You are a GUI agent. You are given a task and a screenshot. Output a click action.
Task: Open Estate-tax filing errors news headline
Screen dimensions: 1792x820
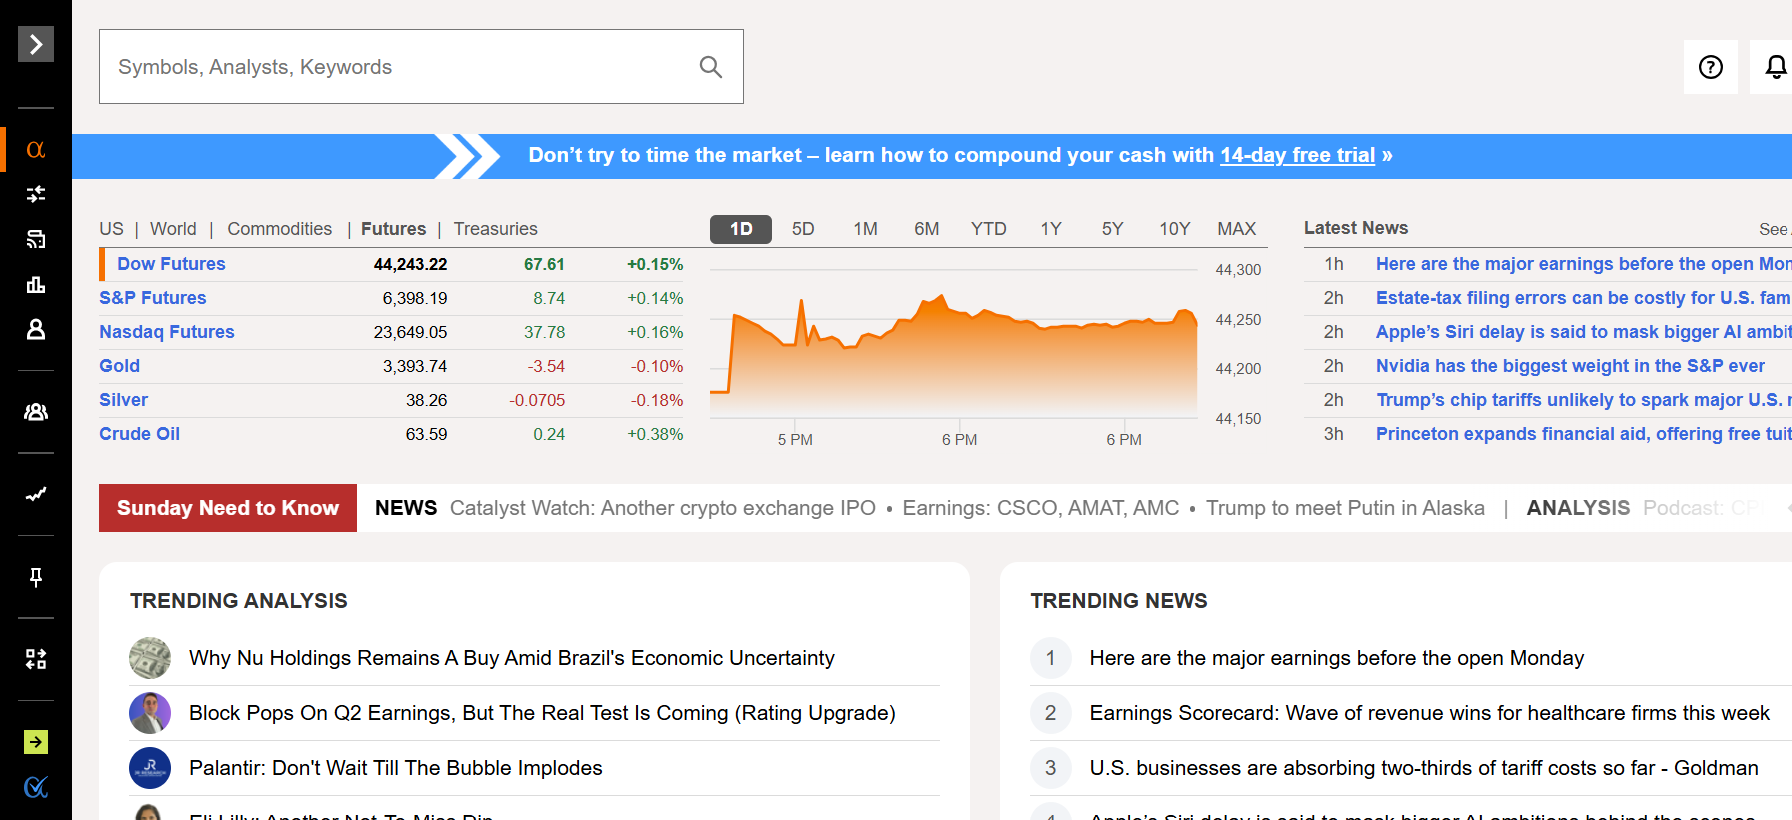click(x=1583, y=298)
